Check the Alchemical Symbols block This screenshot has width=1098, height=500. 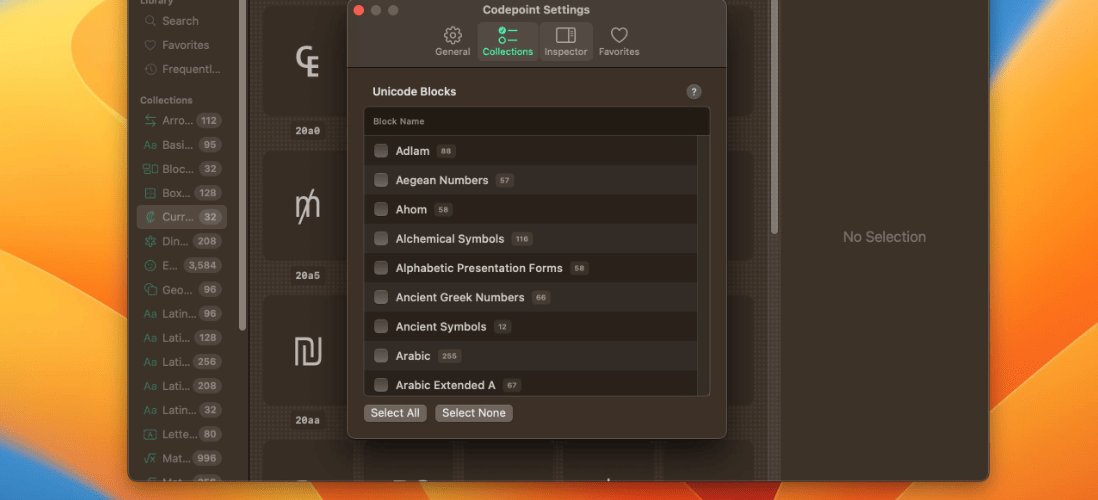coord(381,239)
